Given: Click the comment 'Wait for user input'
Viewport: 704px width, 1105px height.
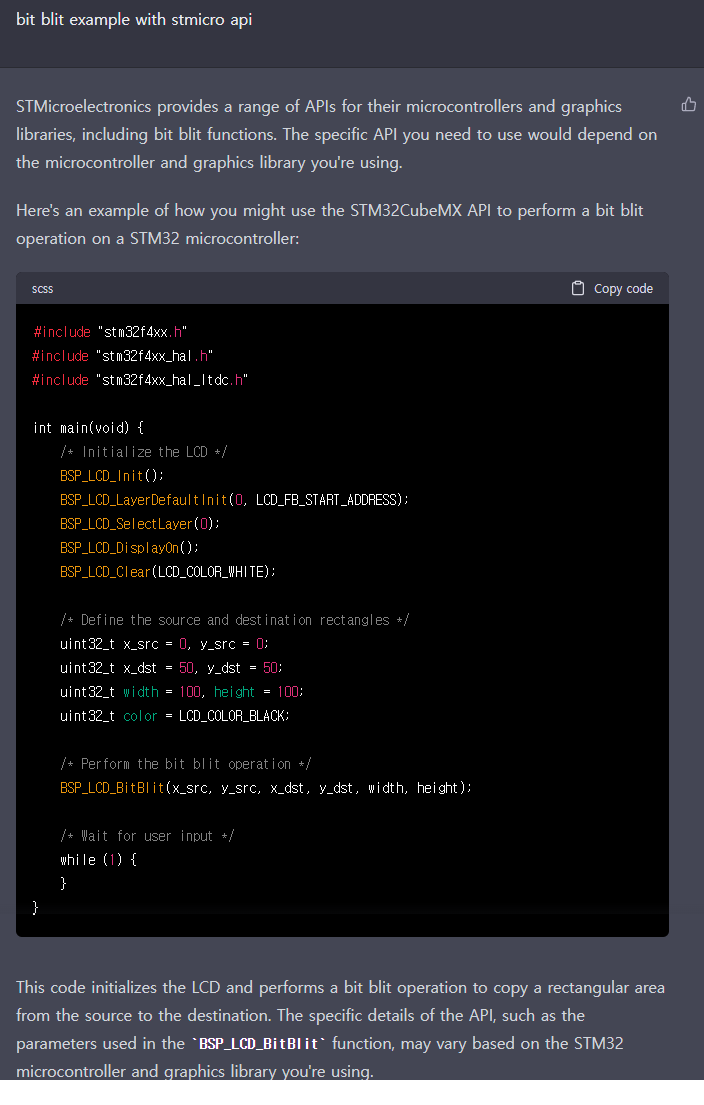Looking at the screenshot, I should (147, 836).
